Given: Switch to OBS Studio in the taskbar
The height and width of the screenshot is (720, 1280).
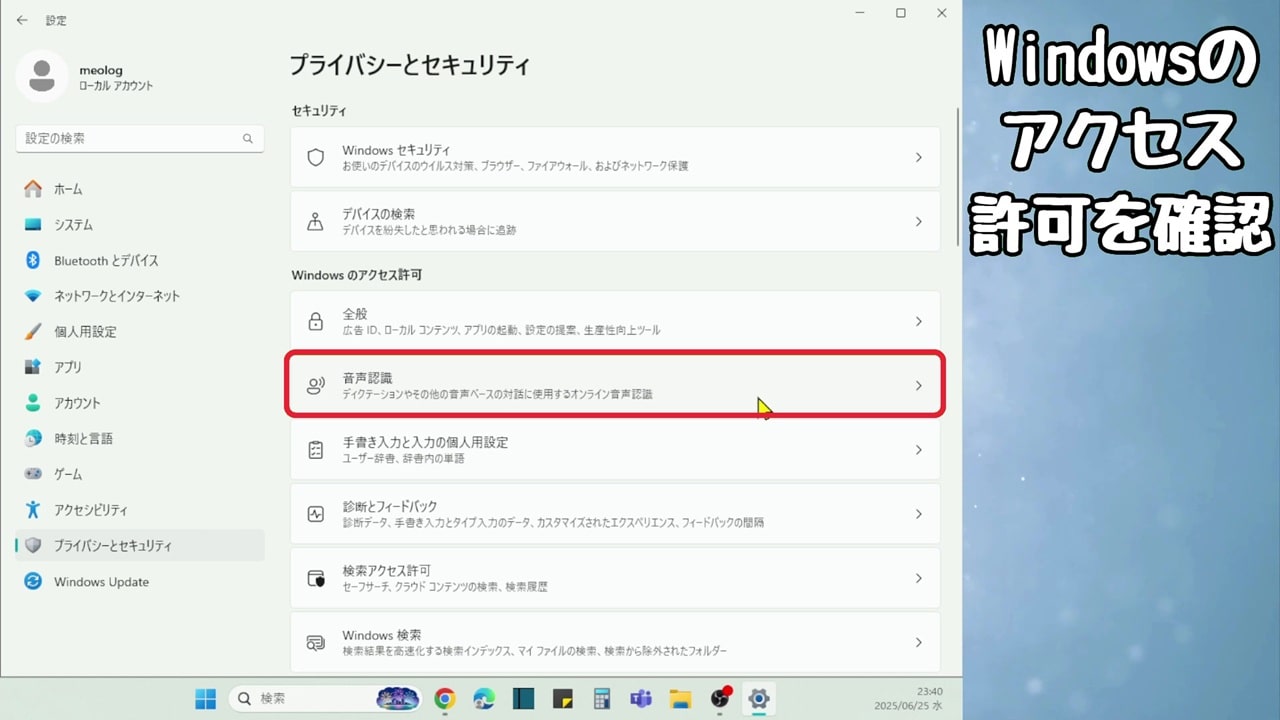Looking at the screenshot, I should 720,699.
